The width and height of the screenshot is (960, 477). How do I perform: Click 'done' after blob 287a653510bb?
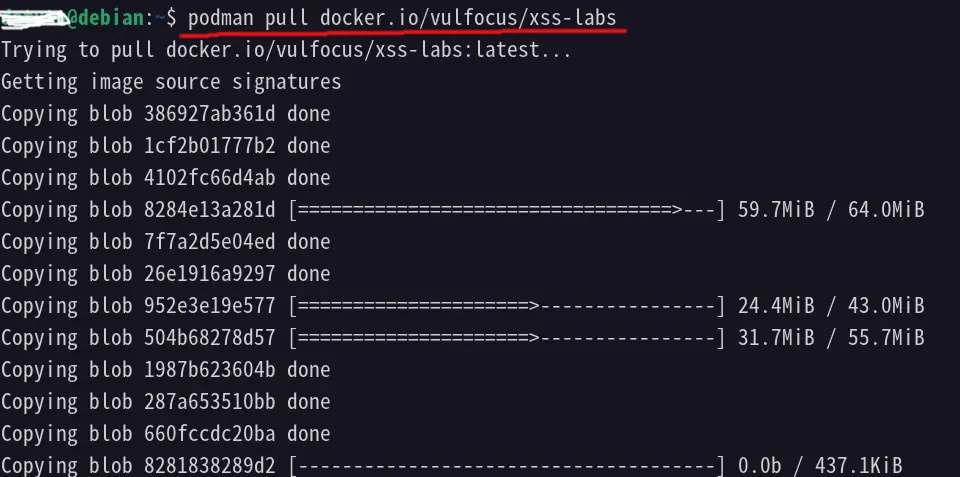point(309,401)
